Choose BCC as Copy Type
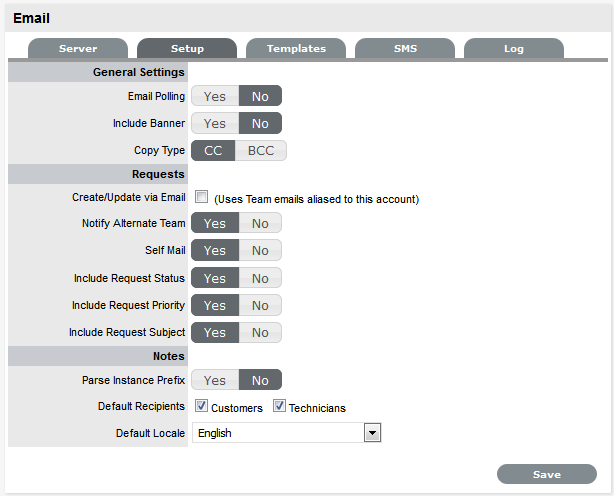Screen dimensions: 614x496 pyautogui.click(x=261, y=151)
